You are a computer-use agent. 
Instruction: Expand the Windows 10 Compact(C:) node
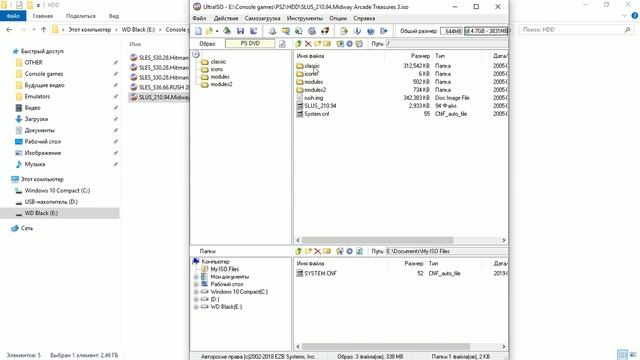pos(196,292)
